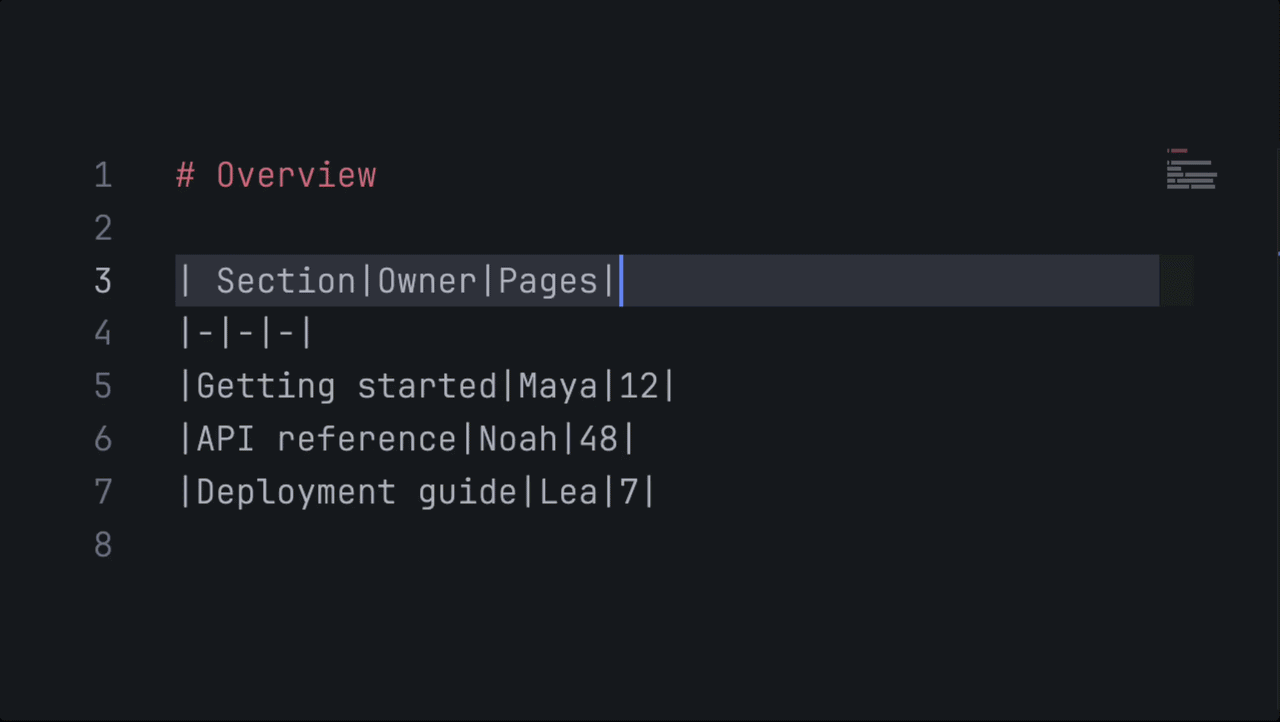This screenshot has width=1280, height=722.
Task: Place the cursor in the Deployment guide cell
Action: 356,492
